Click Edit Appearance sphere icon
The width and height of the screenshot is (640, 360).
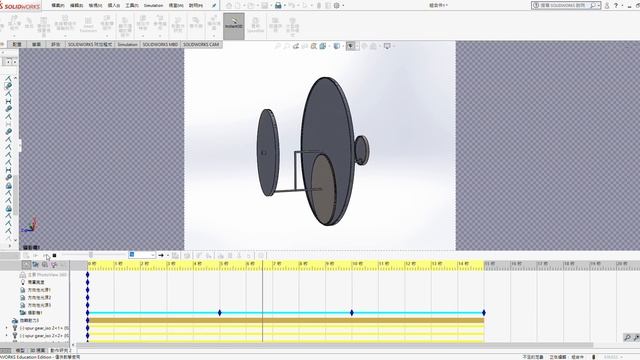pyautogui.click(x=364, y=46)
